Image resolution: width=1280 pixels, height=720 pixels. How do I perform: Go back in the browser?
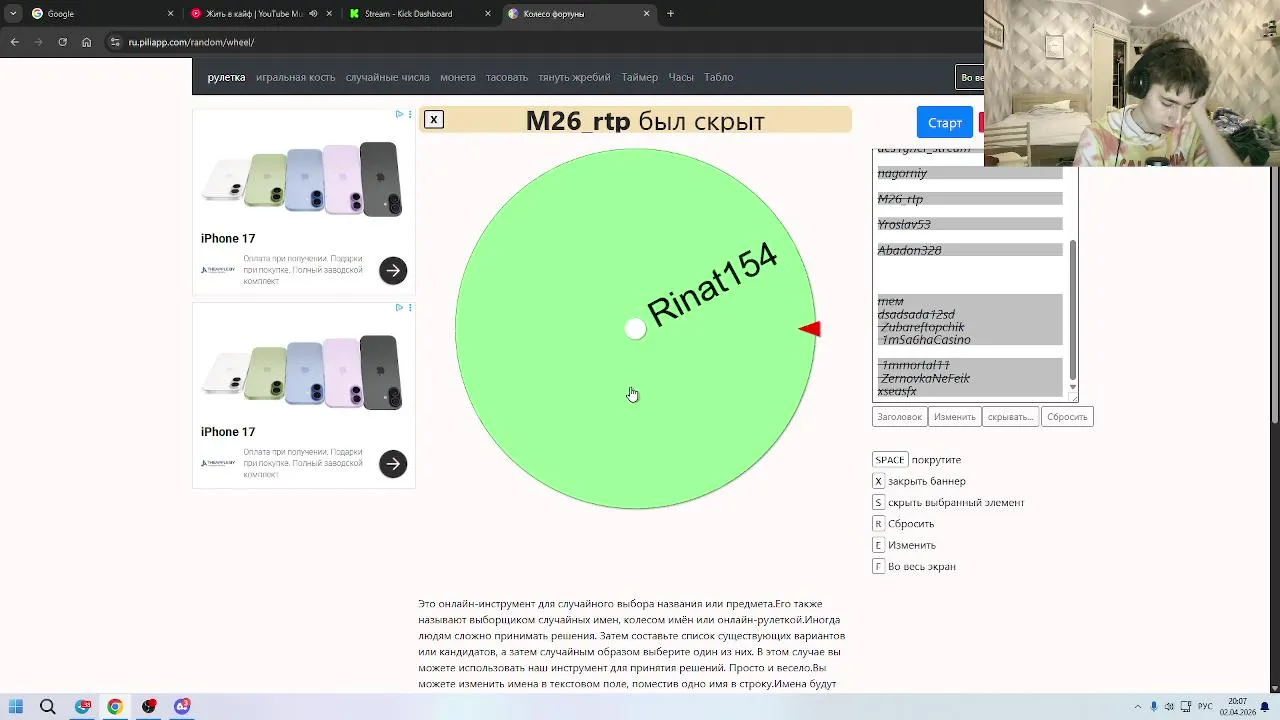15,42
